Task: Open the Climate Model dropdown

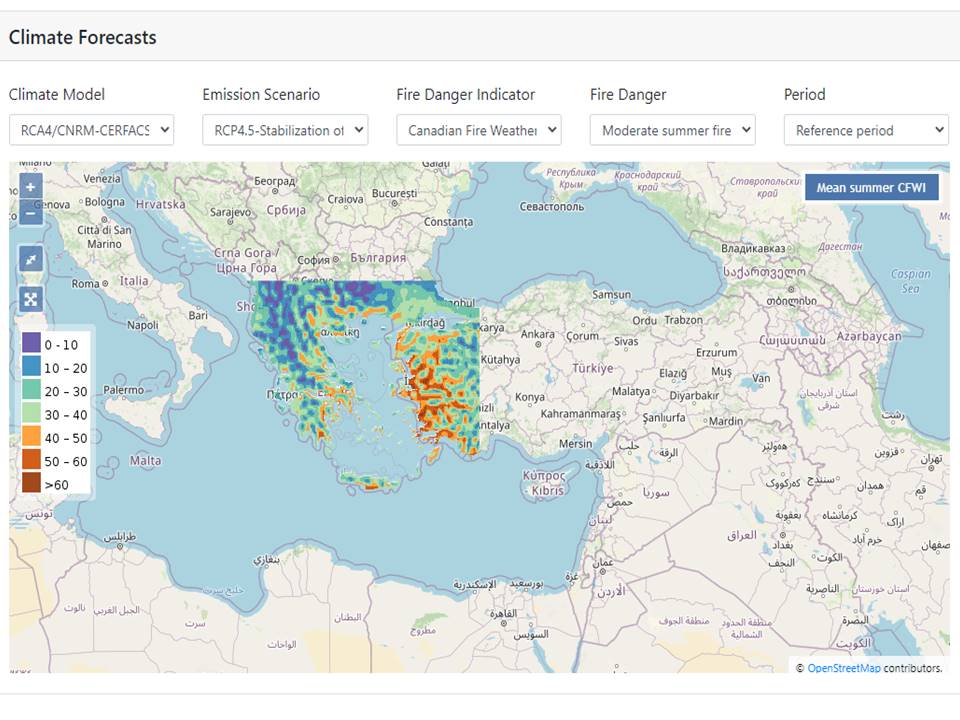Action: pyautogui.click(x=91, y=130)
